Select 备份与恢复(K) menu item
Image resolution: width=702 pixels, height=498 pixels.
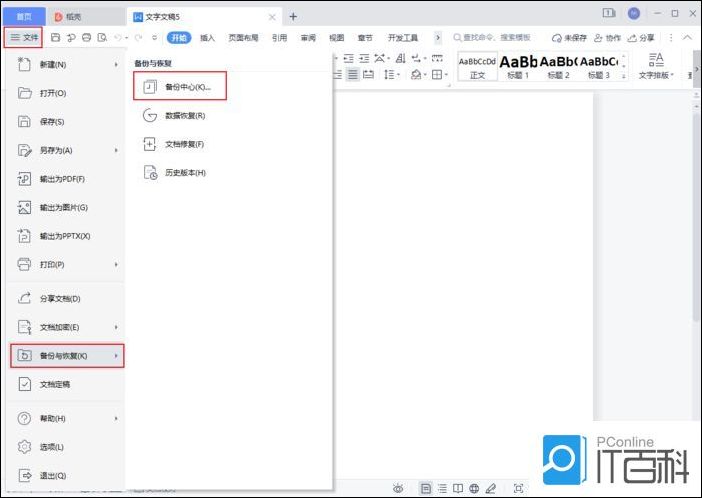point(67,356)
